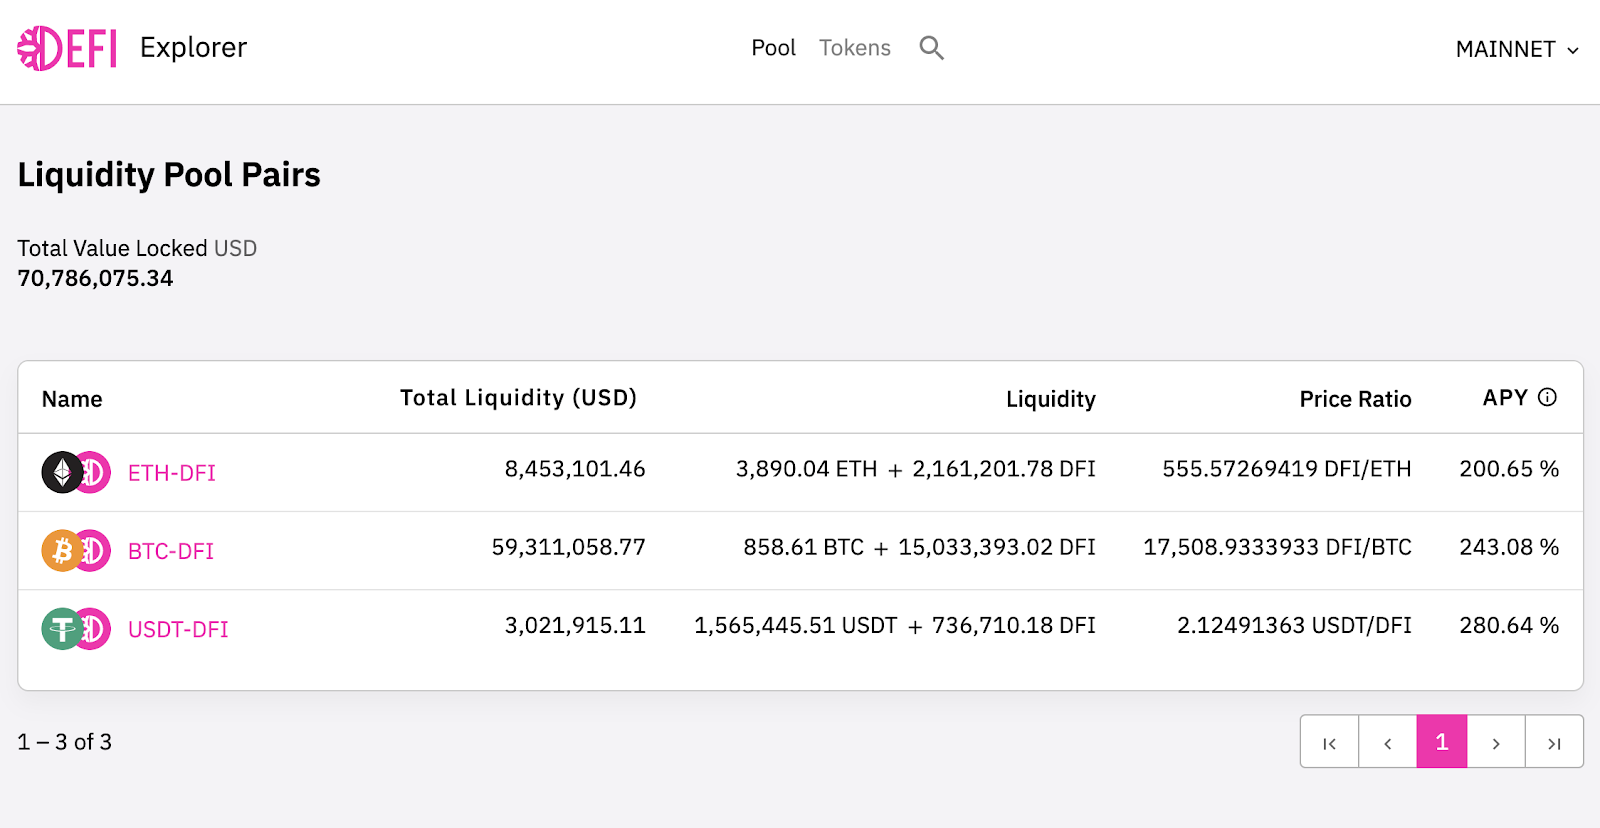Click the Total Liquidity (USD) column header
Screen dimensions: 1600x828
pos(518,398)
